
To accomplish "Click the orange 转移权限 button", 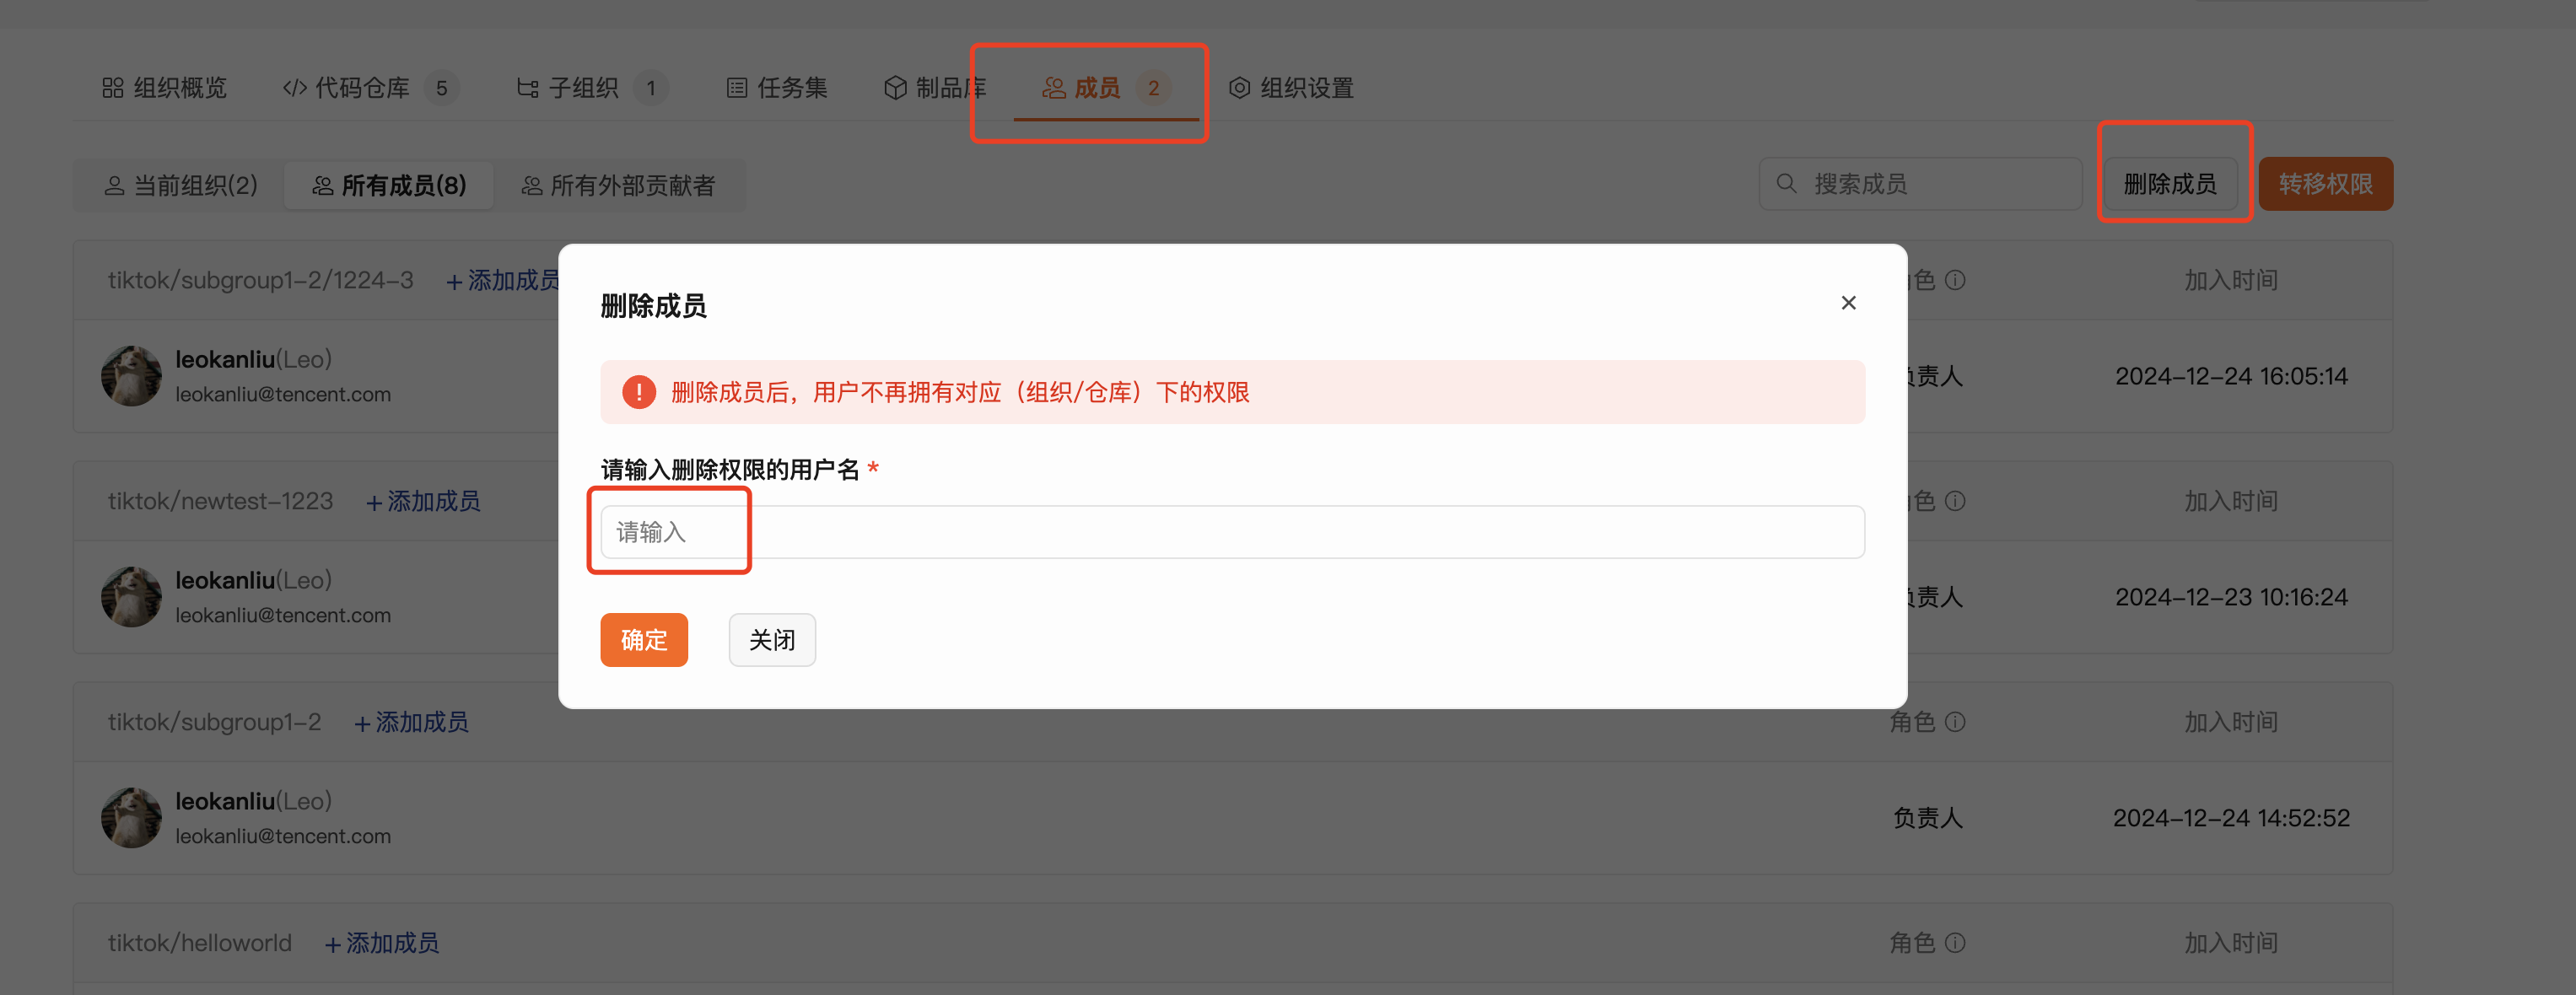I will tap(2325, 184).
